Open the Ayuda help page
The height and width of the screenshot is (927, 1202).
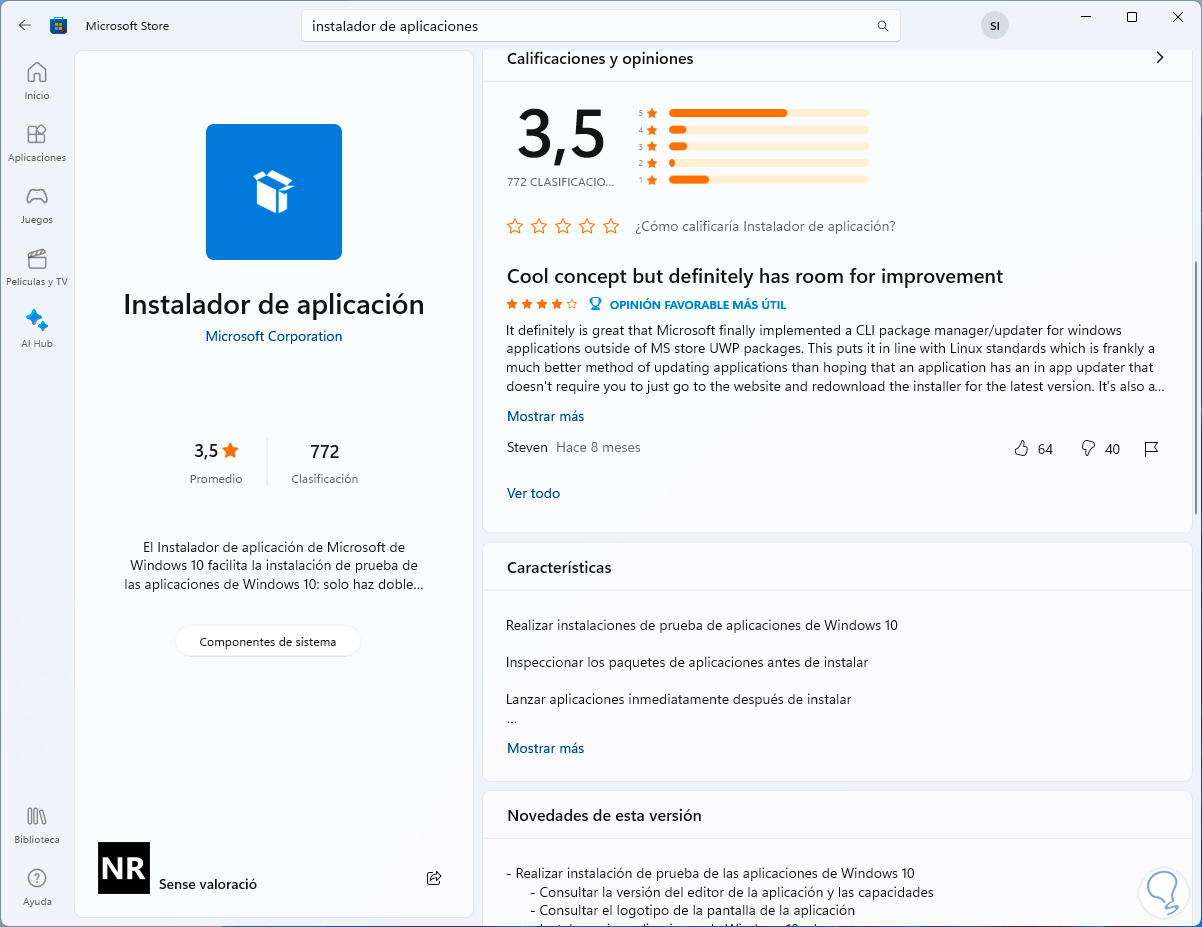[37, 887]
